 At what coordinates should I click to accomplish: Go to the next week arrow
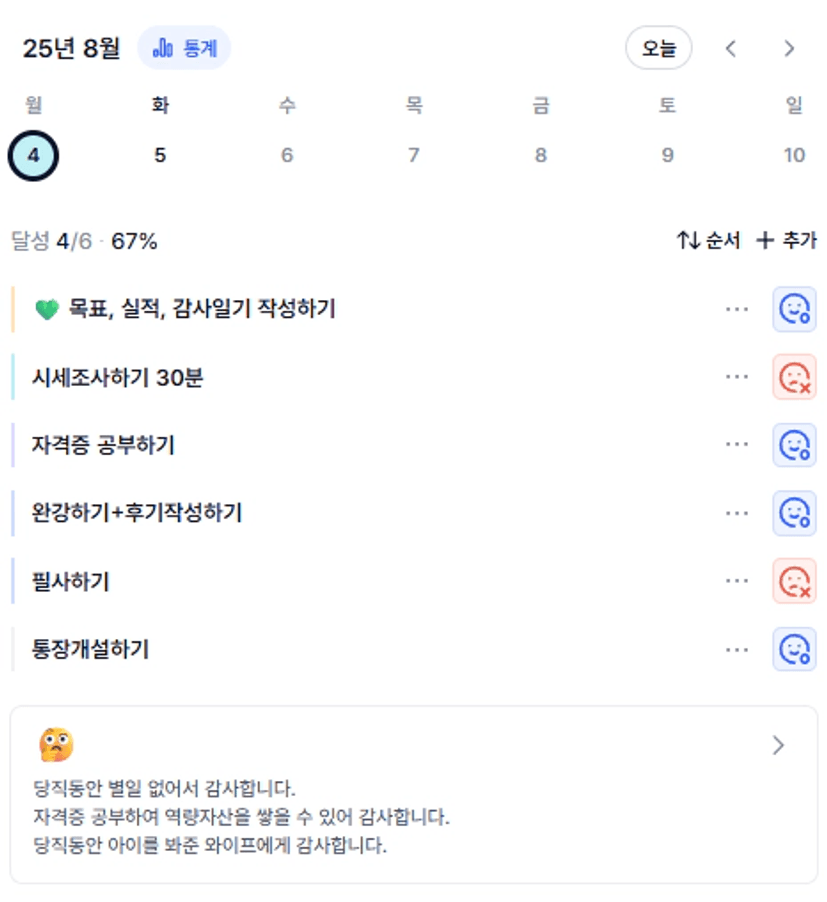(789, 48)
